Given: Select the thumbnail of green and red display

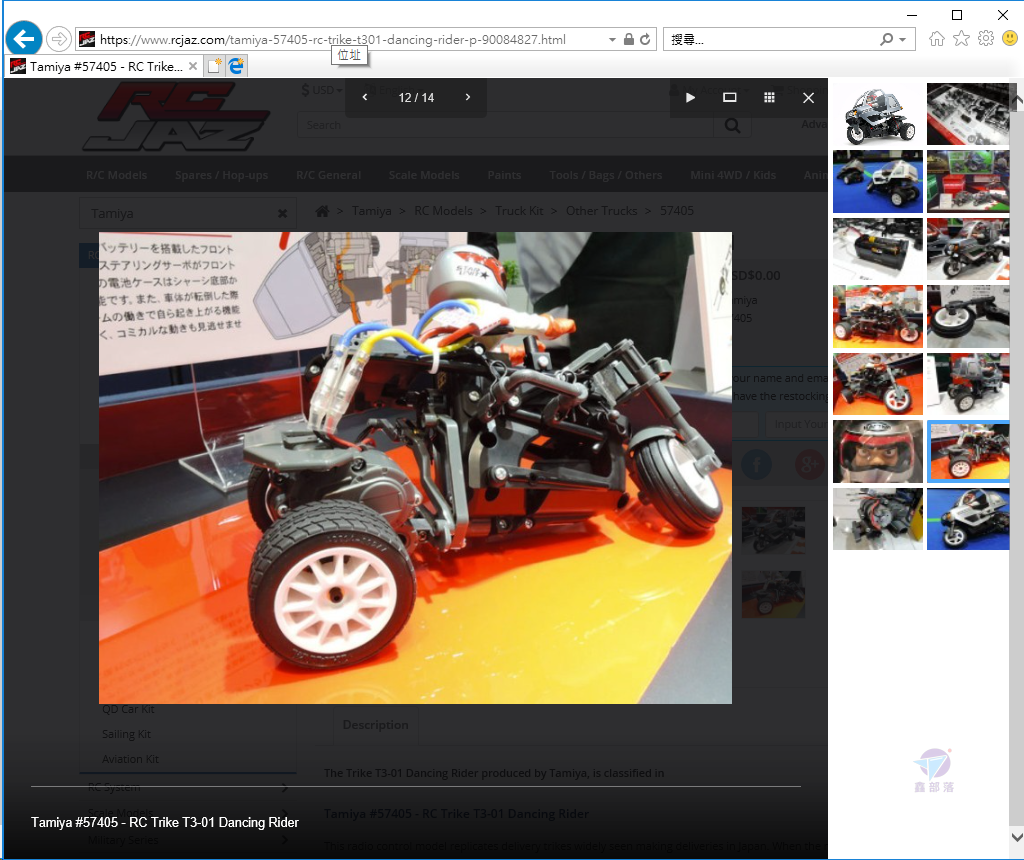Looking at the screenshot, I should pyautogui.click(x=968, y=182).
